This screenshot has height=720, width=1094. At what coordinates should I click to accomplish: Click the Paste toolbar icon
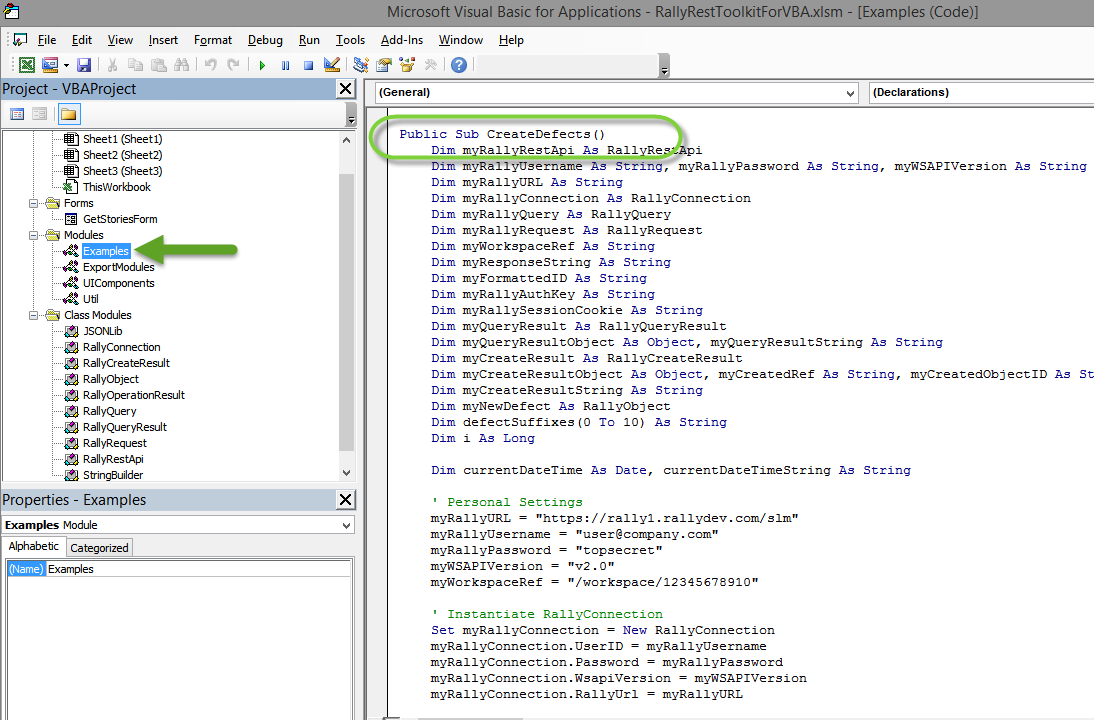point(159,65)
